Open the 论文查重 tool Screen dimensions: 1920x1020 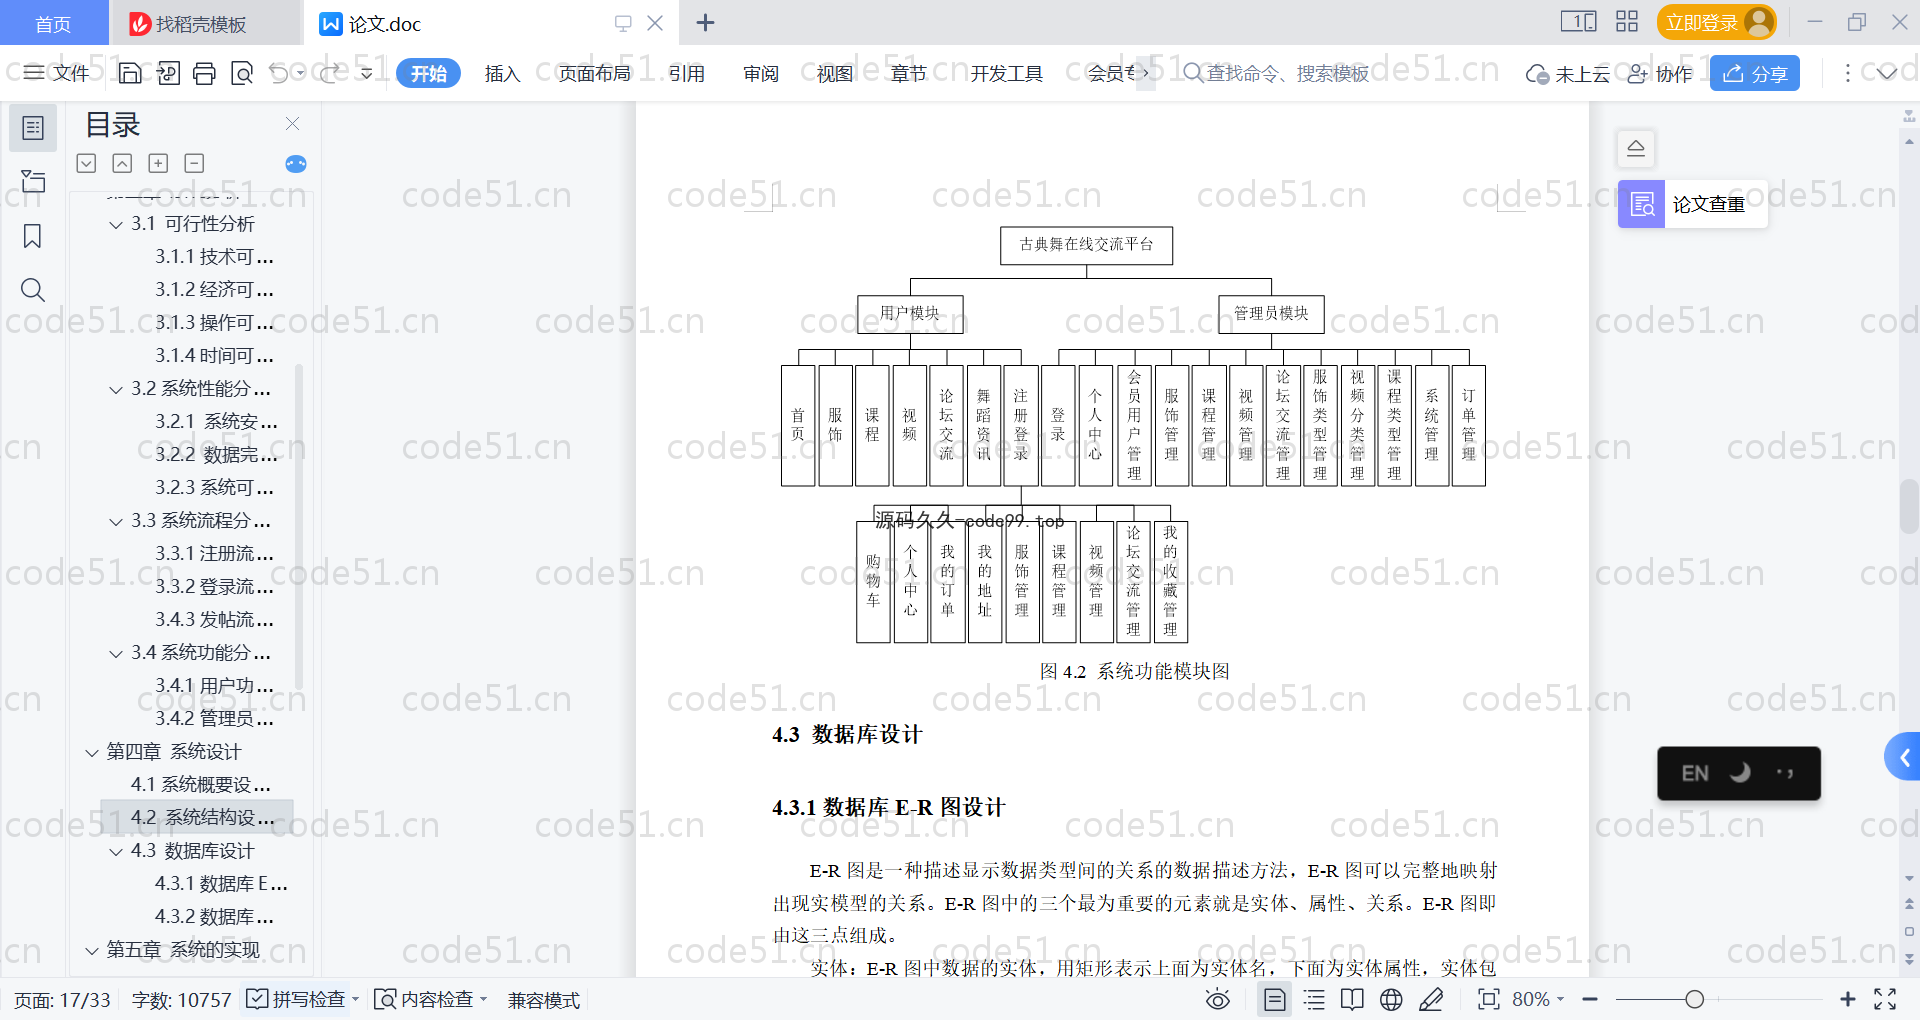pyautogui.click(x=1692, y=204)
